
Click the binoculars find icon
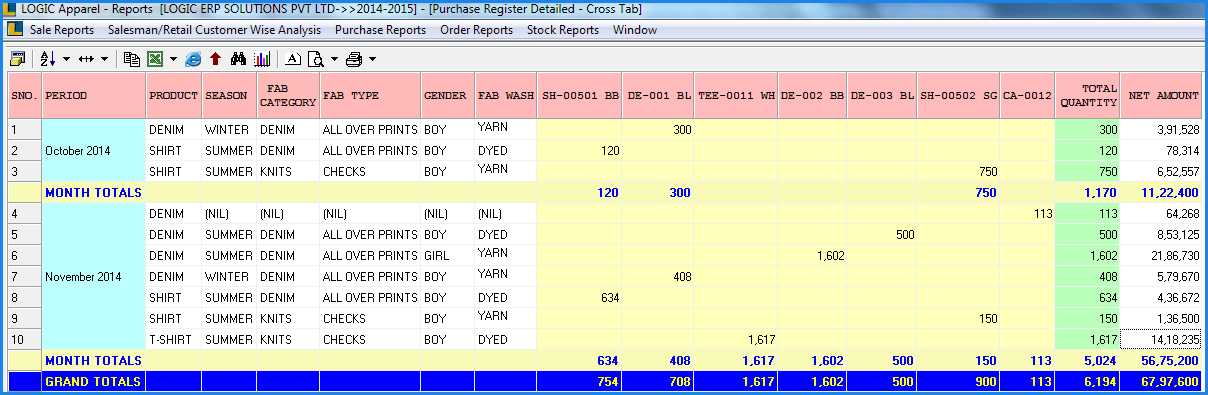tap(238, 59)
